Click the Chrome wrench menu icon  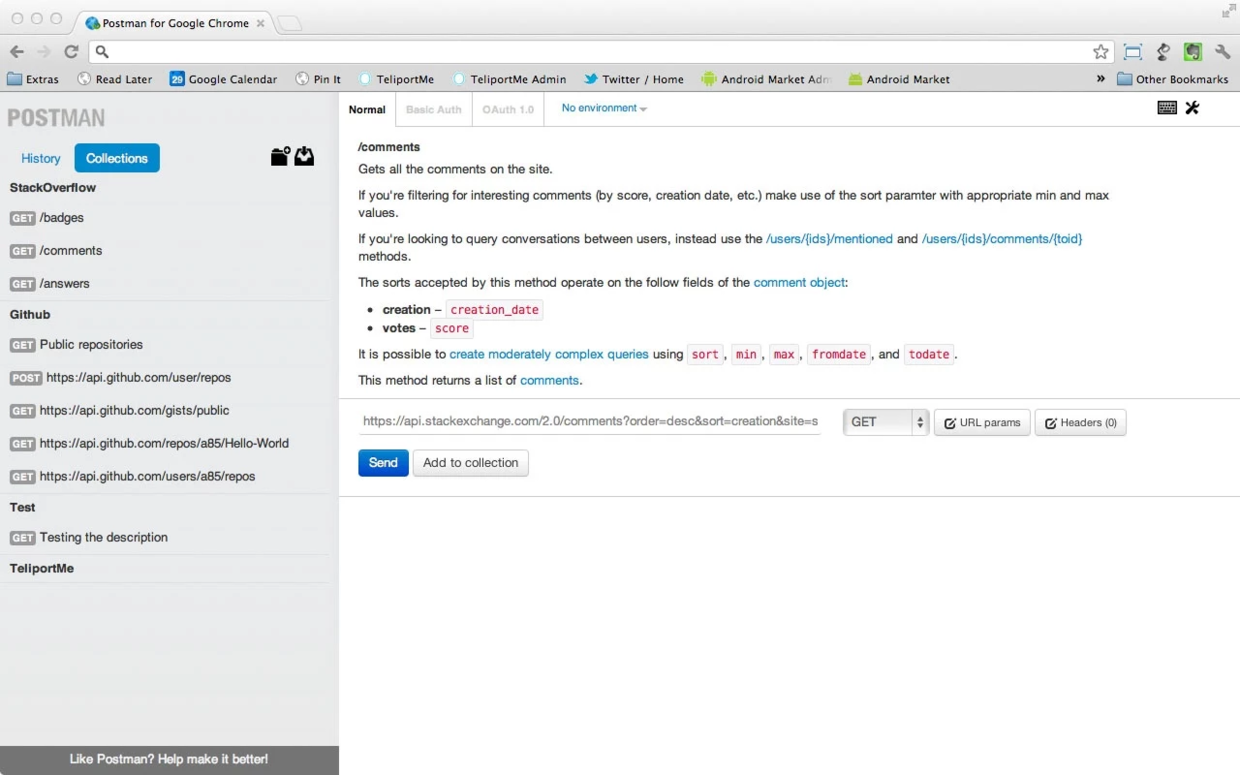pos(1222,52)
